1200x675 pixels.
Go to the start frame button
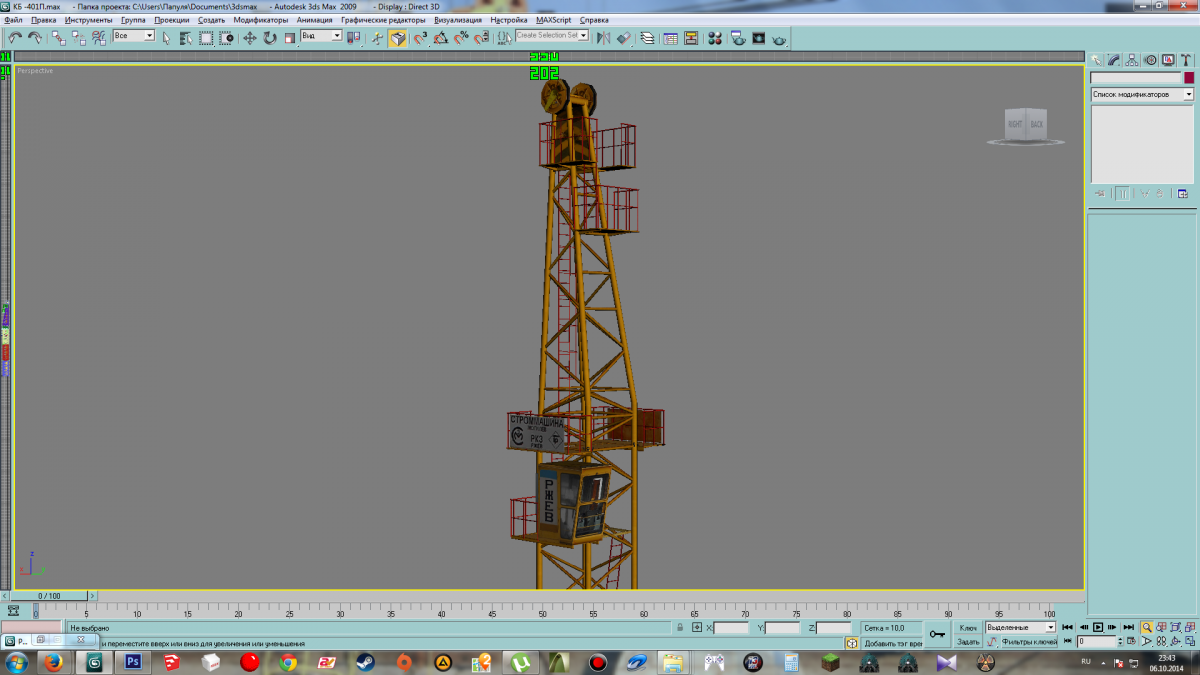[x=1067, y=627]
